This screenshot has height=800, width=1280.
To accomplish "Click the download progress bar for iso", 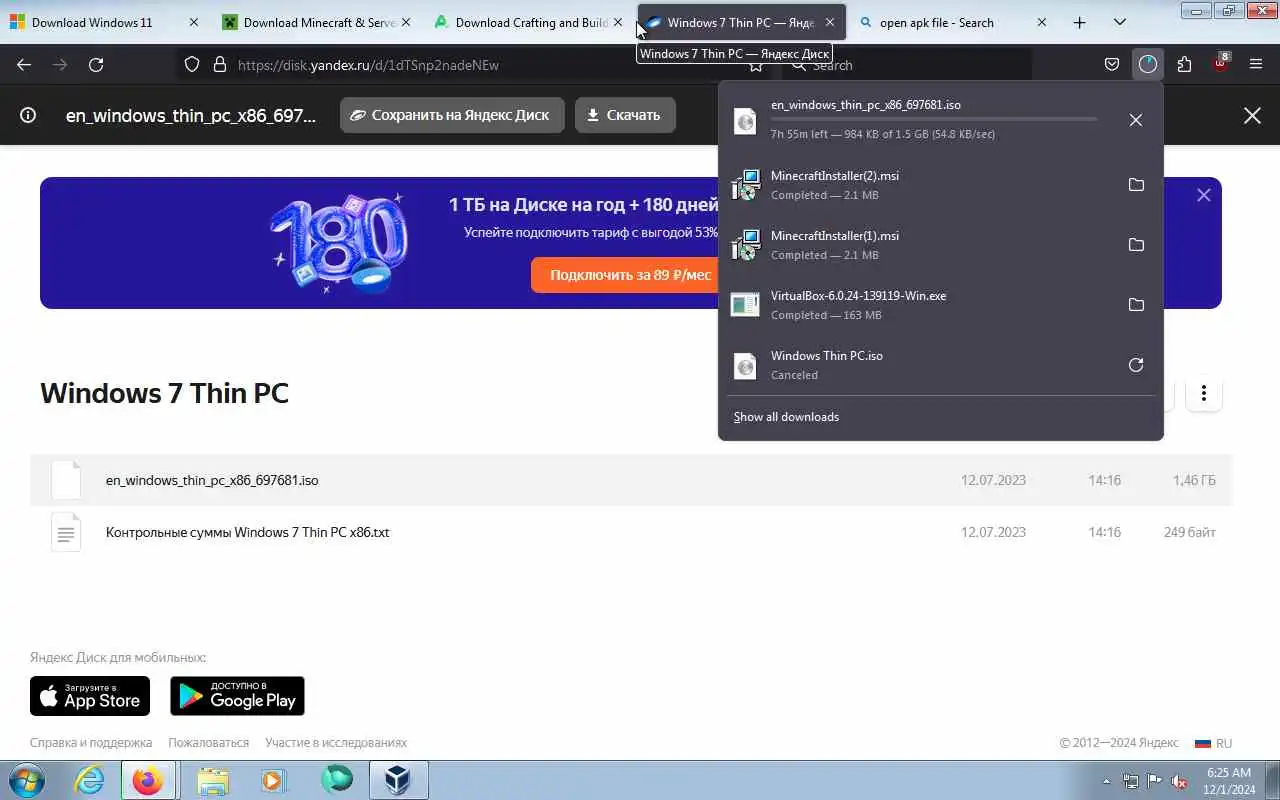I will (x=934, y=119).
